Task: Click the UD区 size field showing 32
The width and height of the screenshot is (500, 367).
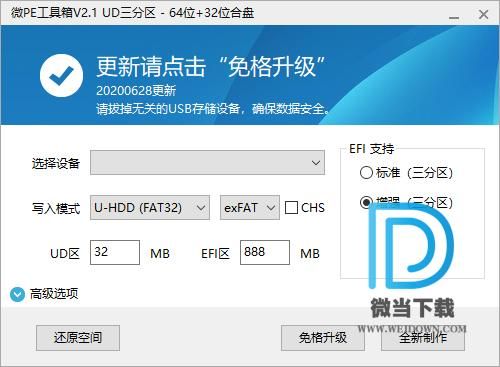Action: point(115,252)
